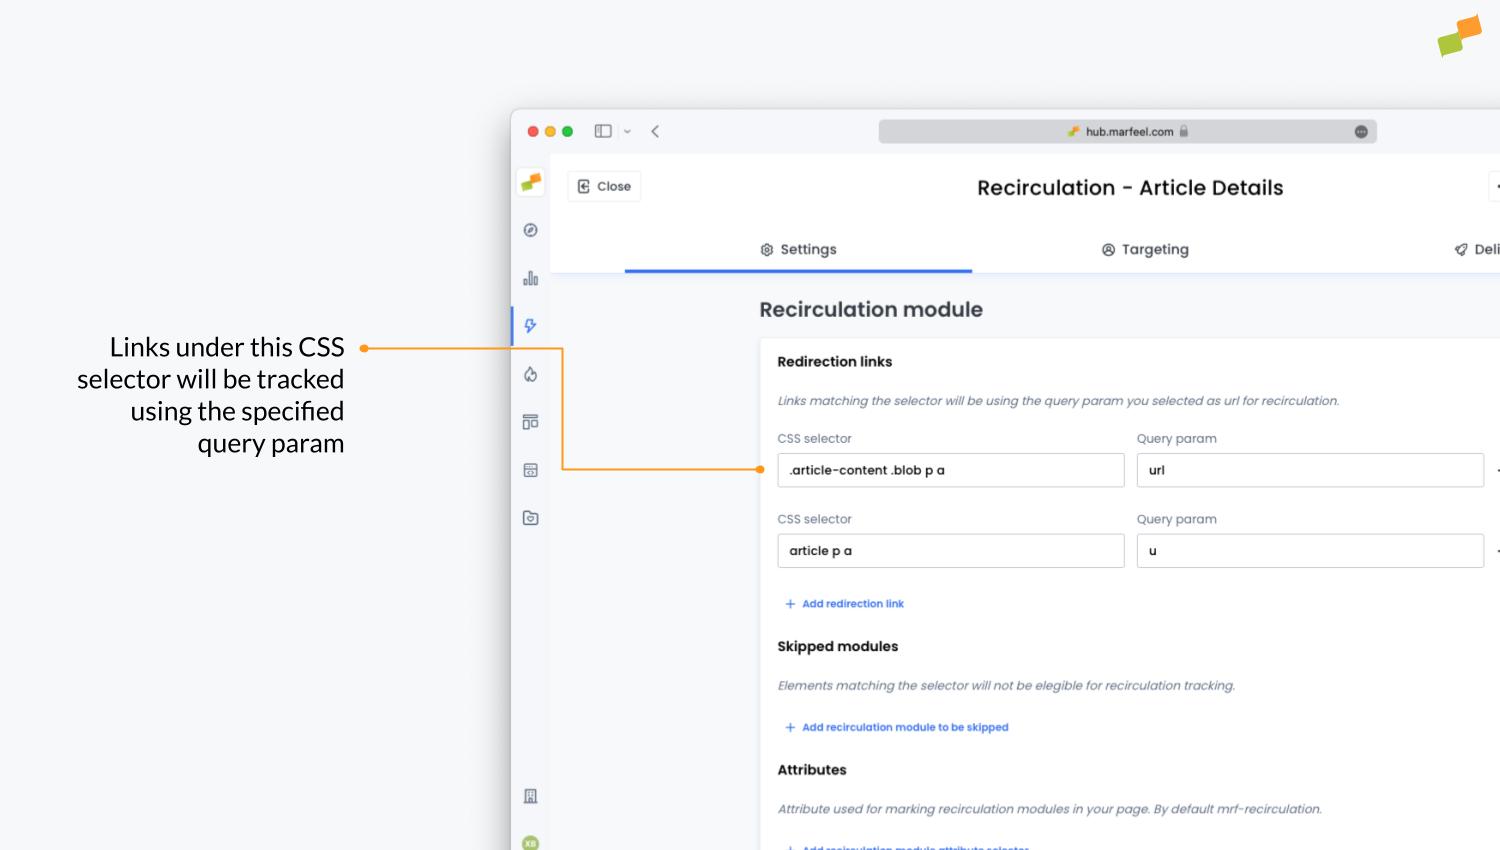Select the Settings tab
Image resolution: width=1500 pixels, height=850 pixels.
point(797,249)
